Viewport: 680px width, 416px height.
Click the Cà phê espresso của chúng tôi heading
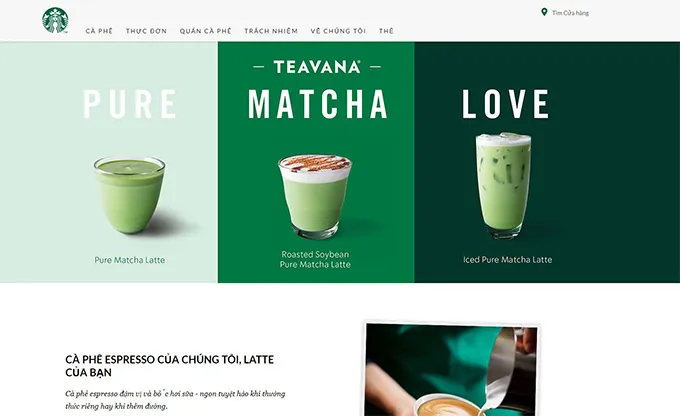(170, 366)
